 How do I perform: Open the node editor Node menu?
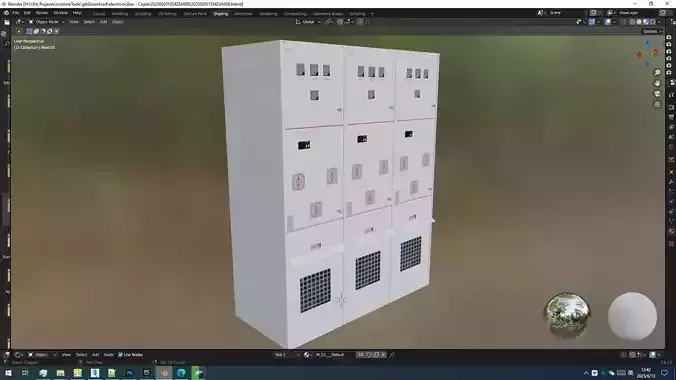point(109,355)
